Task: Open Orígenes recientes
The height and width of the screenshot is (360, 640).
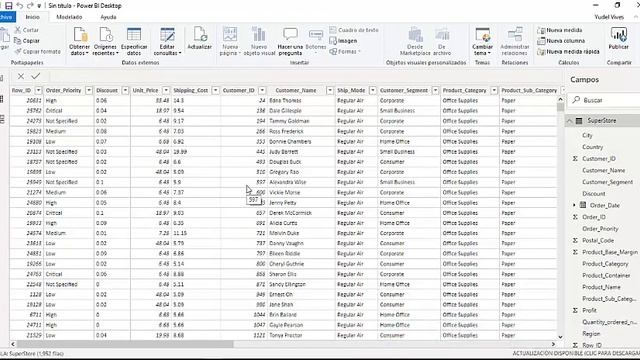Action: coord(105,41)
